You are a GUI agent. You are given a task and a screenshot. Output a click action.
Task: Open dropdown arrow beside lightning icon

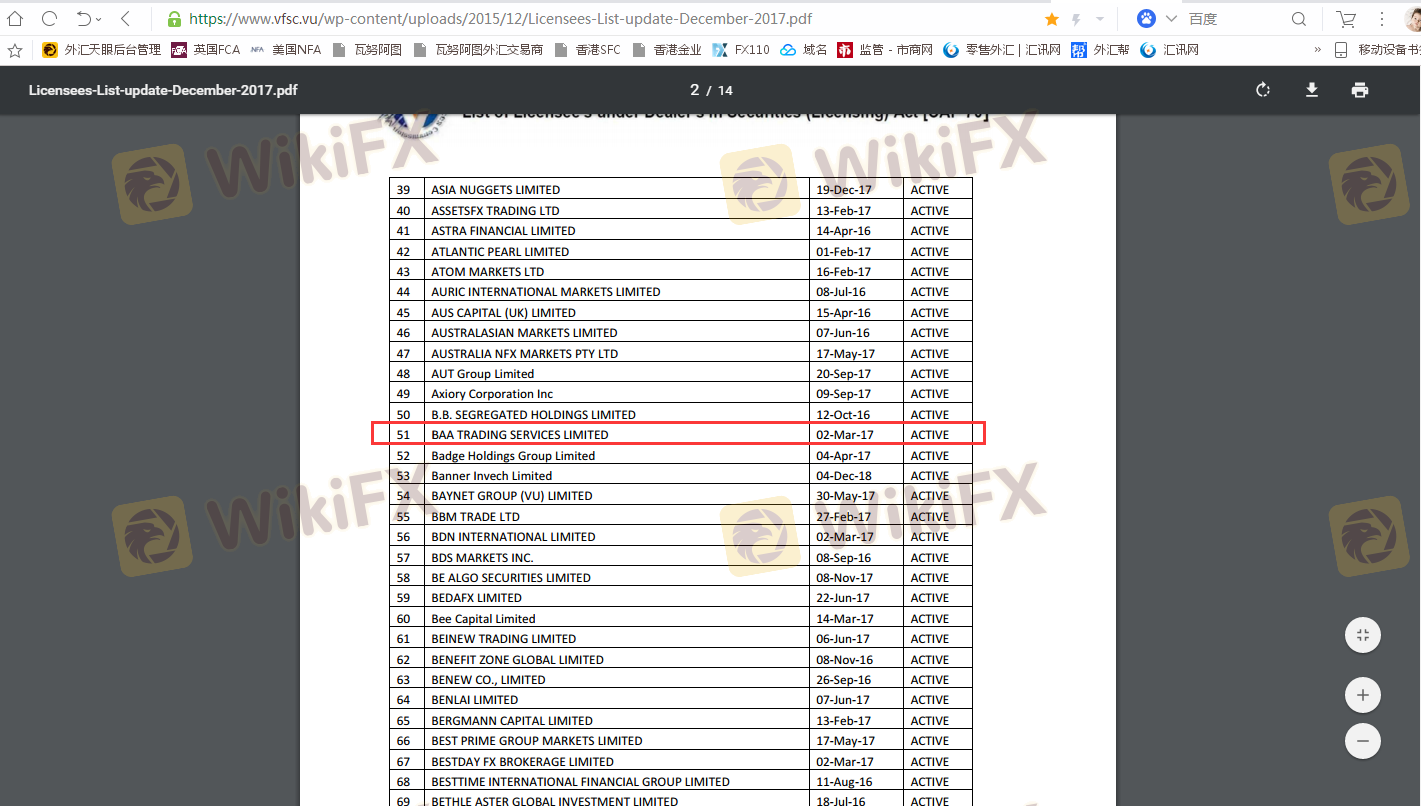(x=1100, y=19)
